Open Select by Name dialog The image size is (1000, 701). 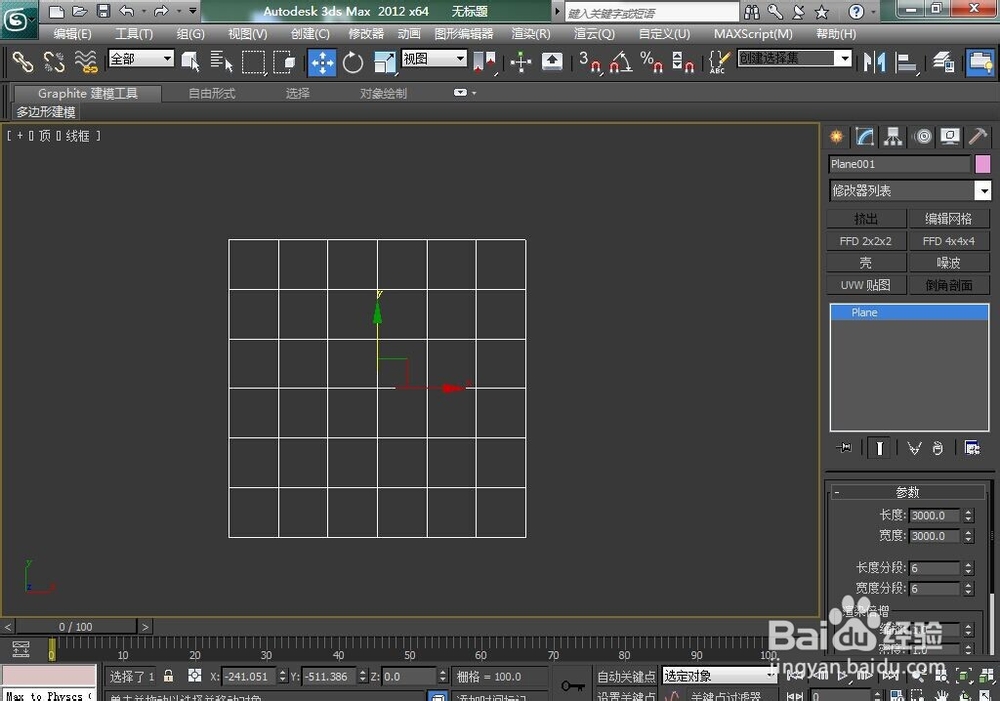[221, 62]
